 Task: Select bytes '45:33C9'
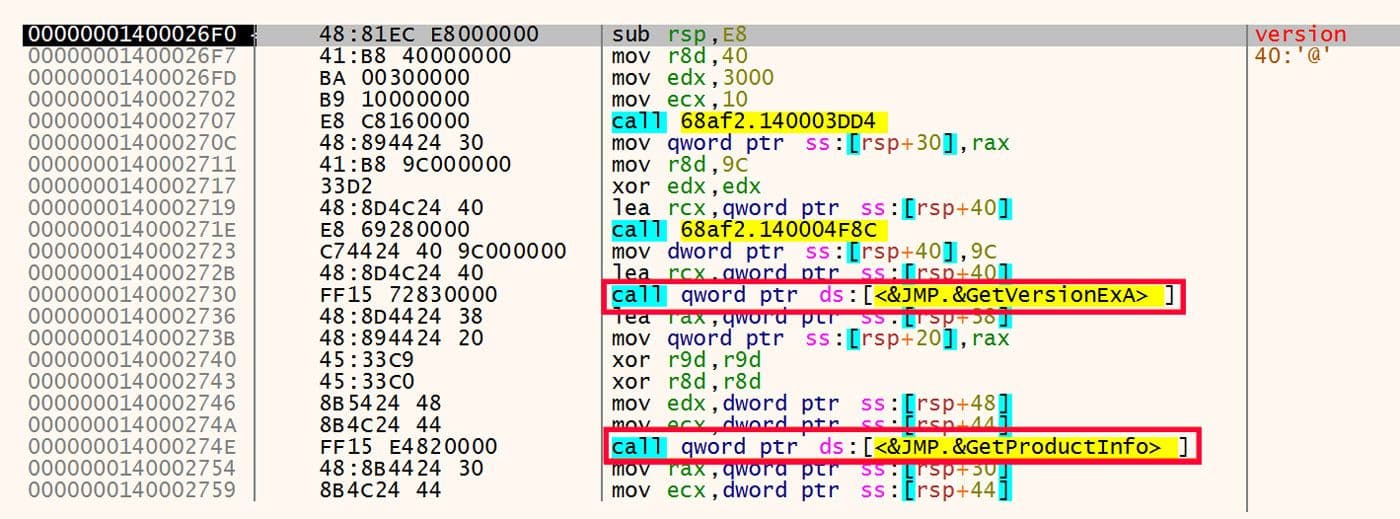(x=367, y=360)
